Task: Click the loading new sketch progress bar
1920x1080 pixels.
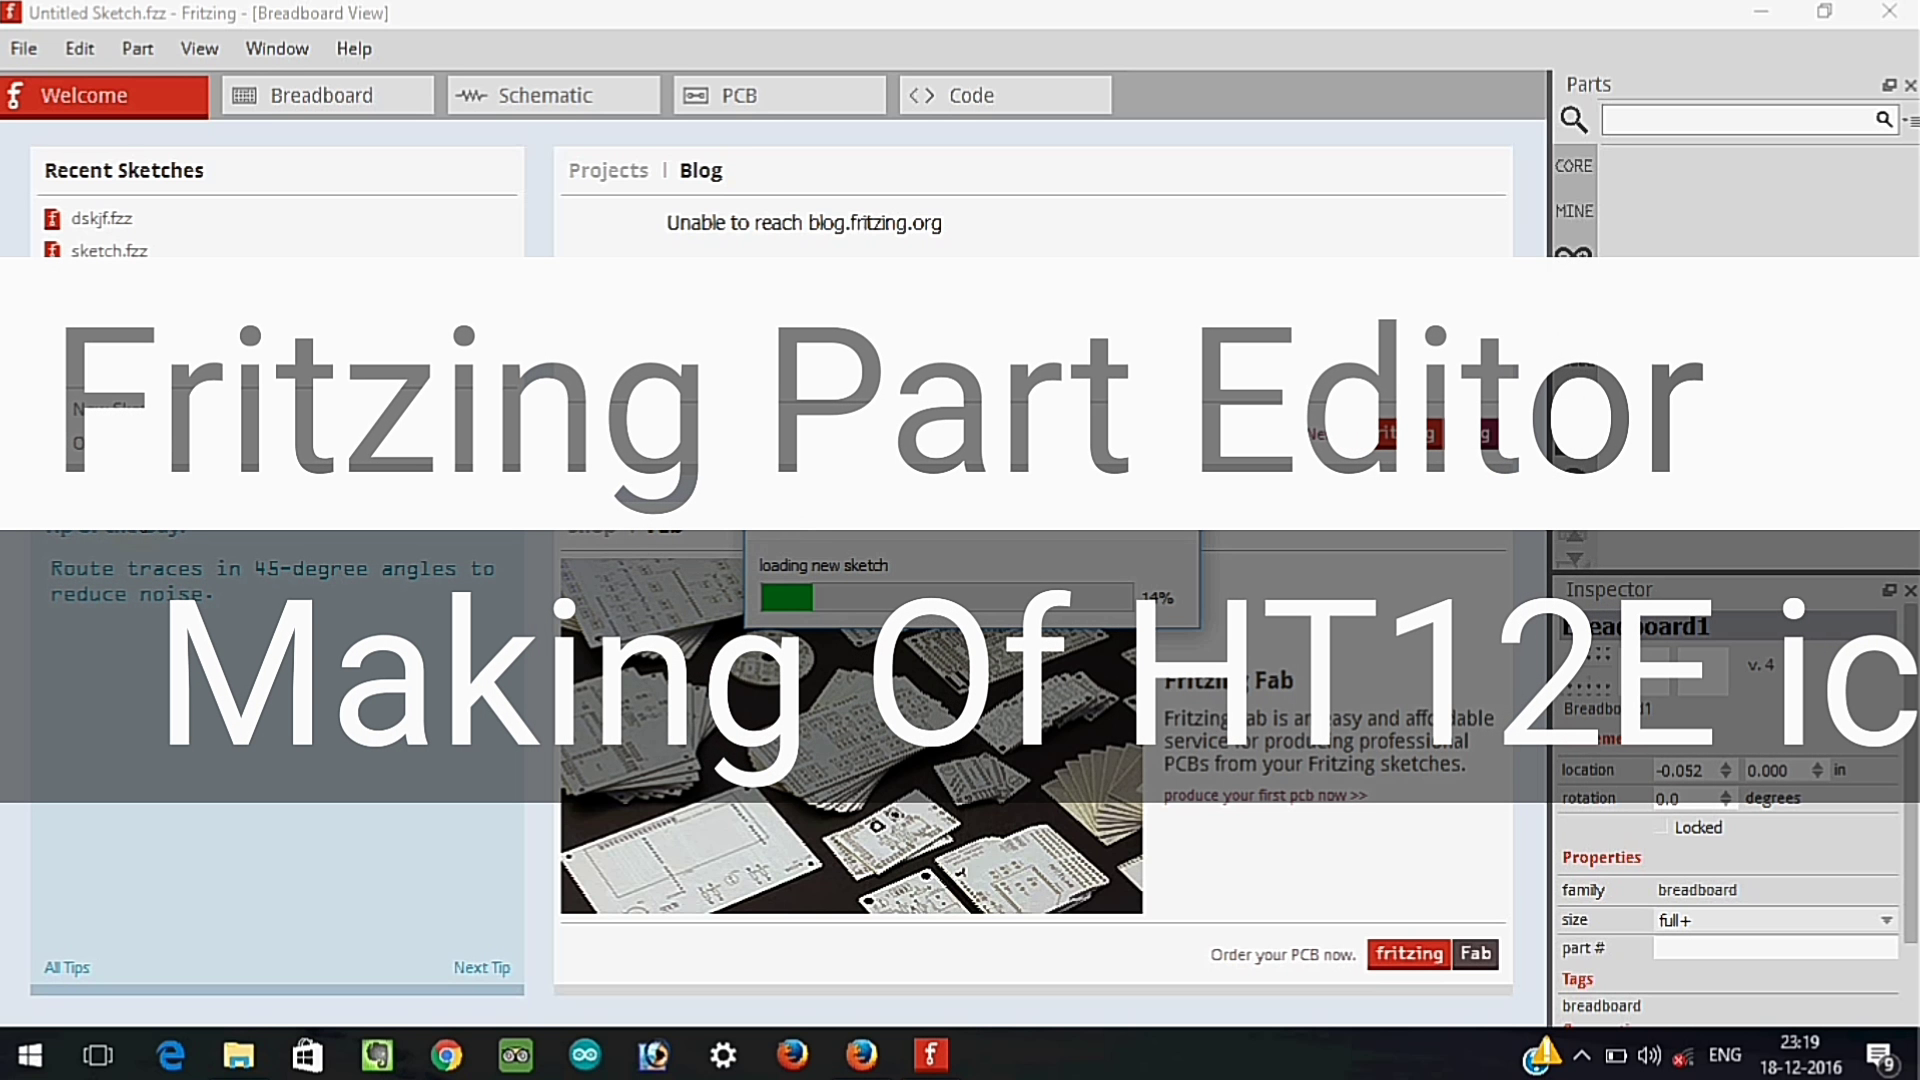Action: pyautogui.click(x=946, y=598)
